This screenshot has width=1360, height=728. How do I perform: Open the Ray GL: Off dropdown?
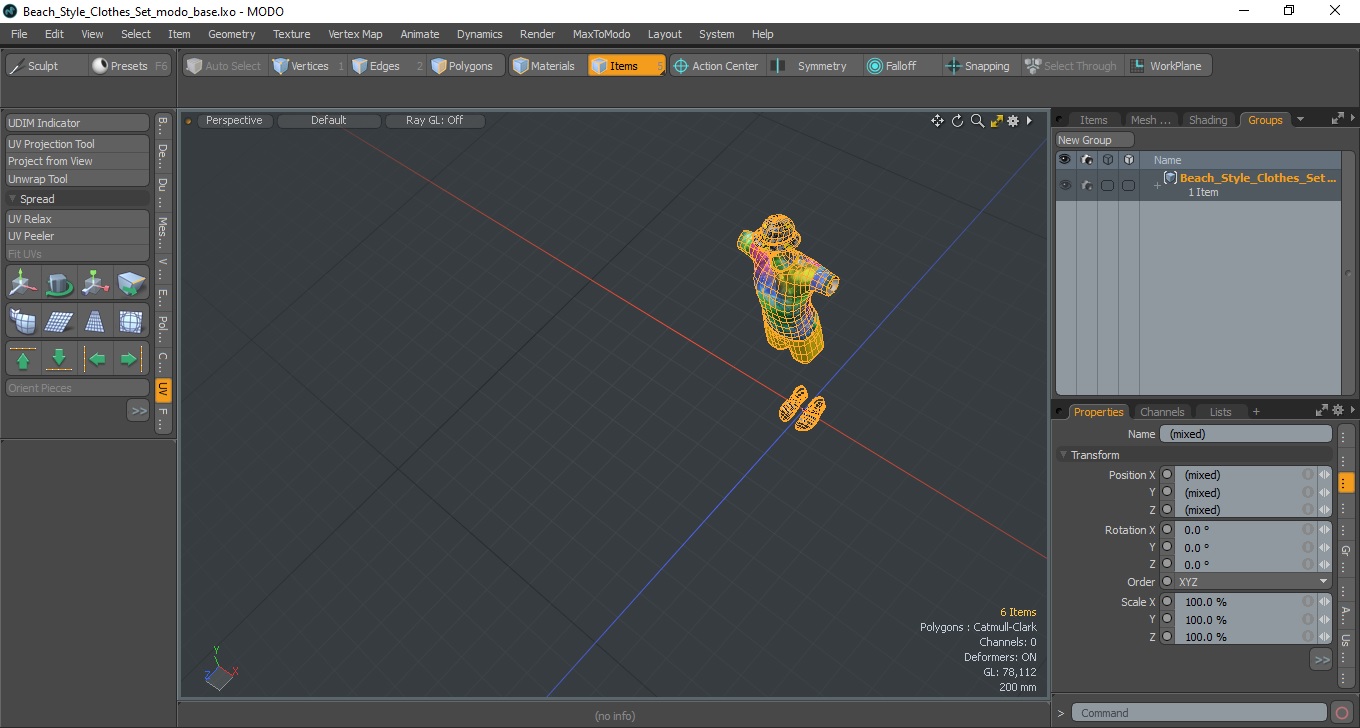click(435, 121)
